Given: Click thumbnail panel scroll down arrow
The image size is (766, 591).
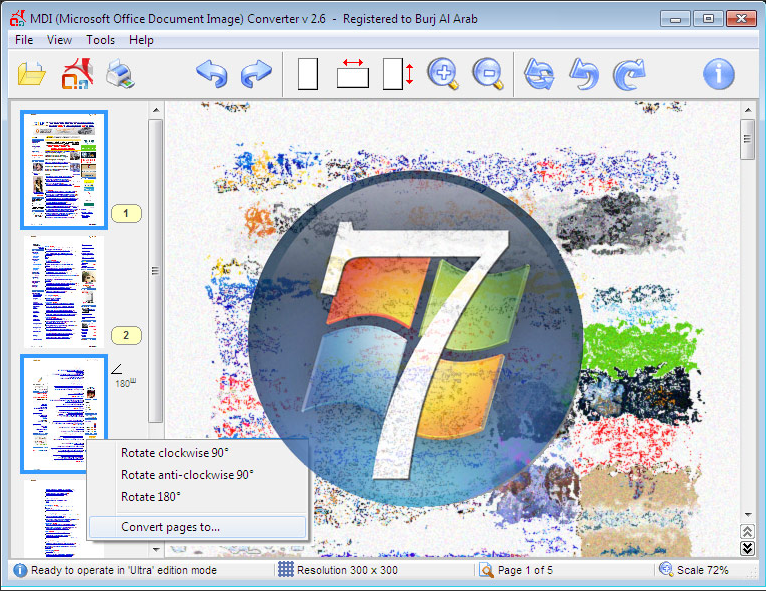Looking at the screenshot, I should [x=156, y=549].
